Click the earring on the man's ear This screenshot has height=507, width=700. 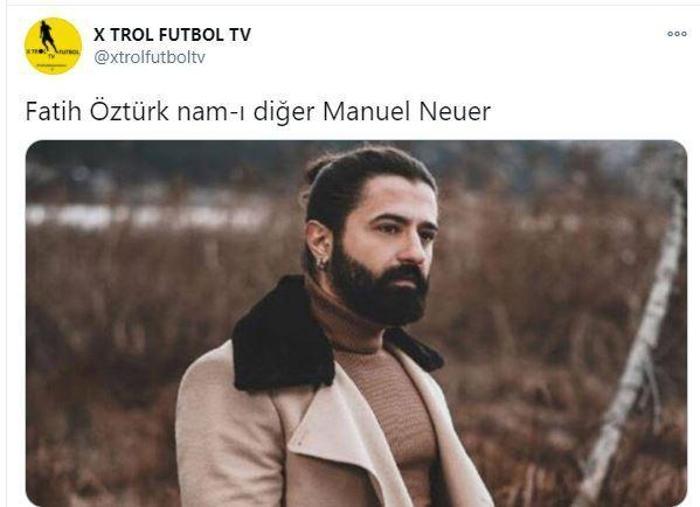321,264
